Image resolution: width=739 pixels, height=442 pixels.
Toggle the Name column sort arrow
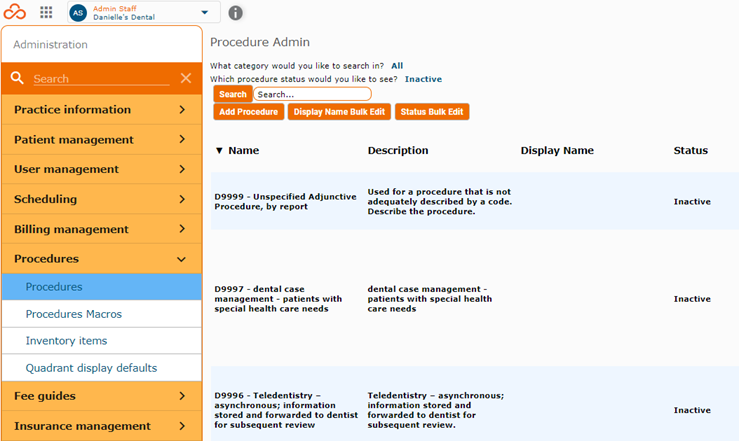[x=219, y=151]
